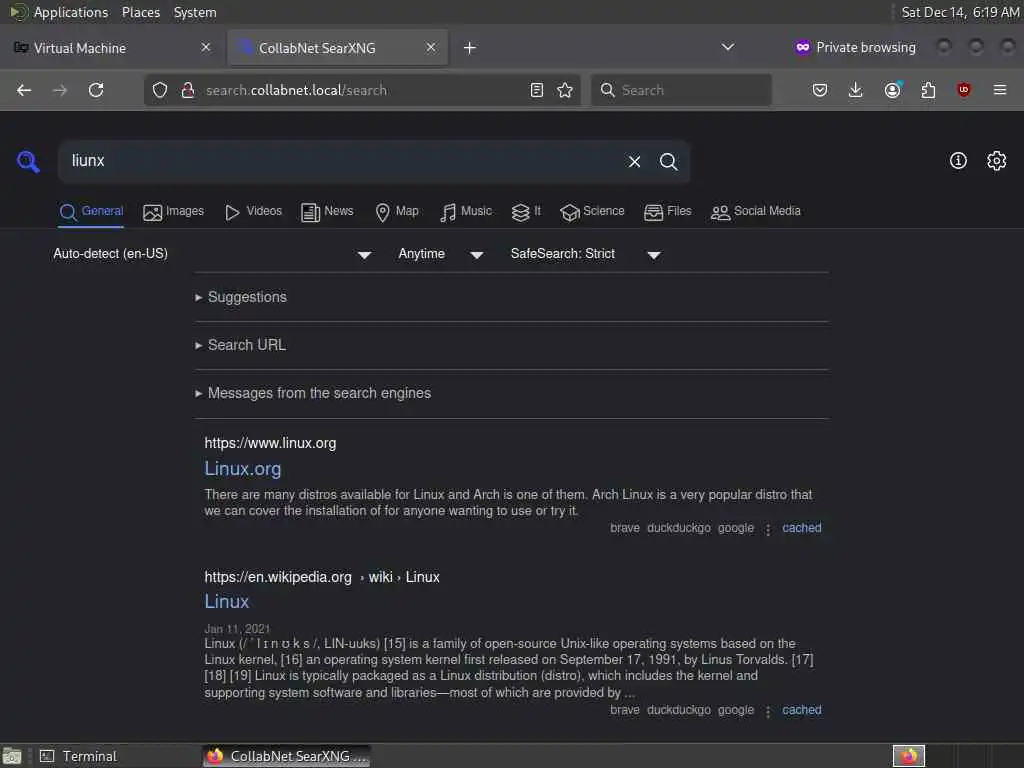
Task: Switch to the Social Media category
Action: [756, 212]
